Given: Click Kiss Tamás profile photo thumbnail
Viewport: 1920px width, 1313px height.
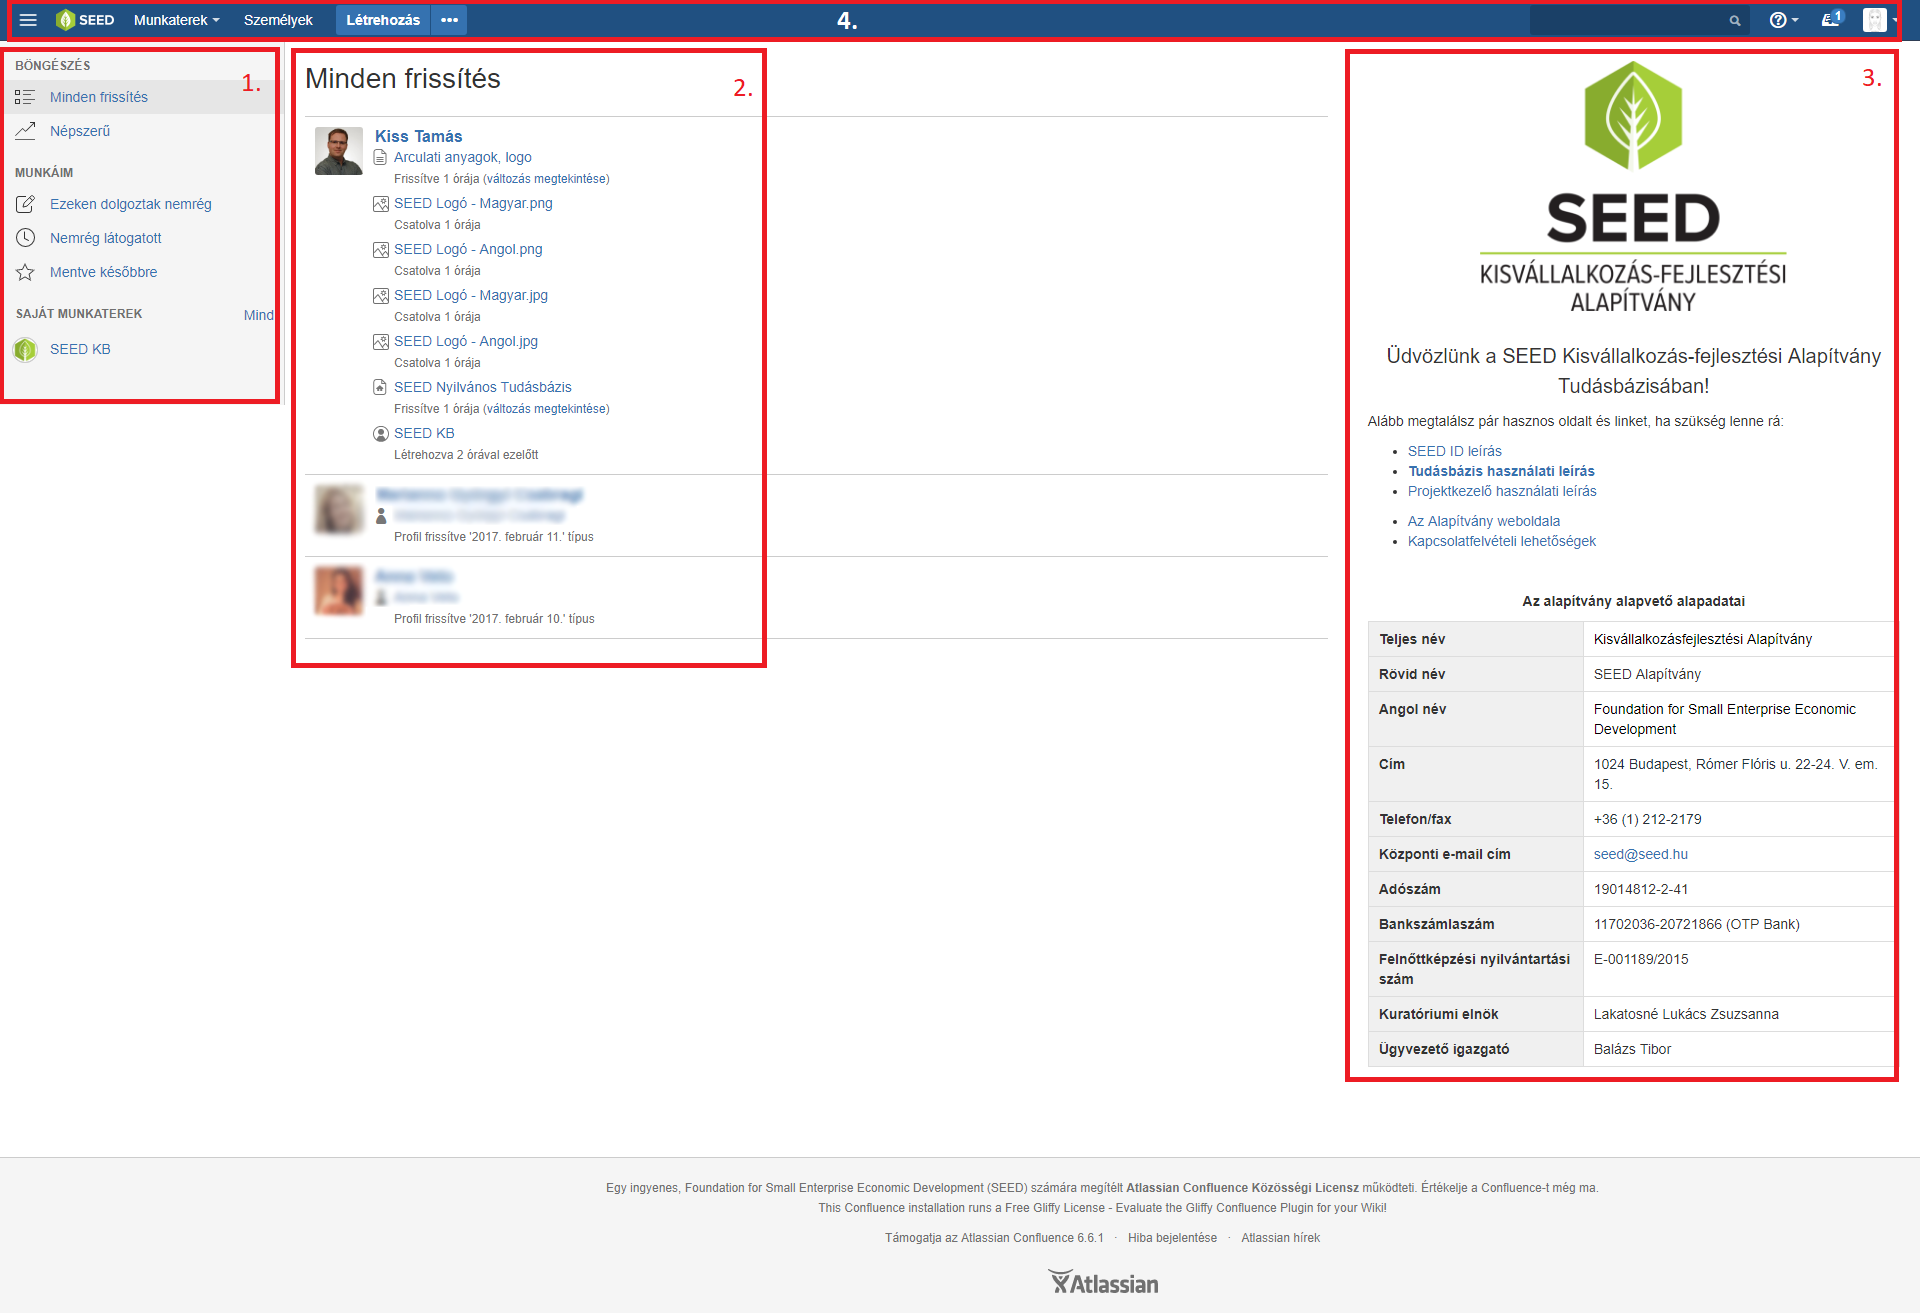Looking at the screenshot, I should pos(339,151).
